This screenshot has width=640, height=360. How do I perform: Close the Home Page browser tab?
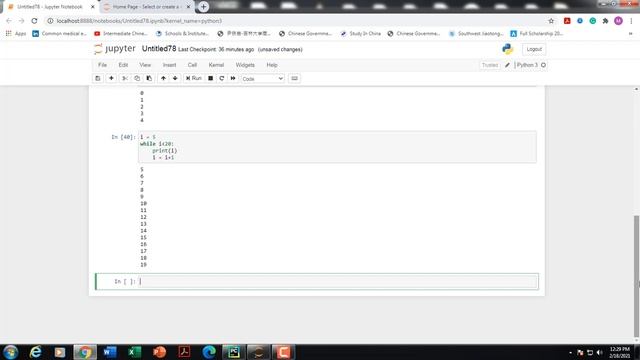(188, 7)
